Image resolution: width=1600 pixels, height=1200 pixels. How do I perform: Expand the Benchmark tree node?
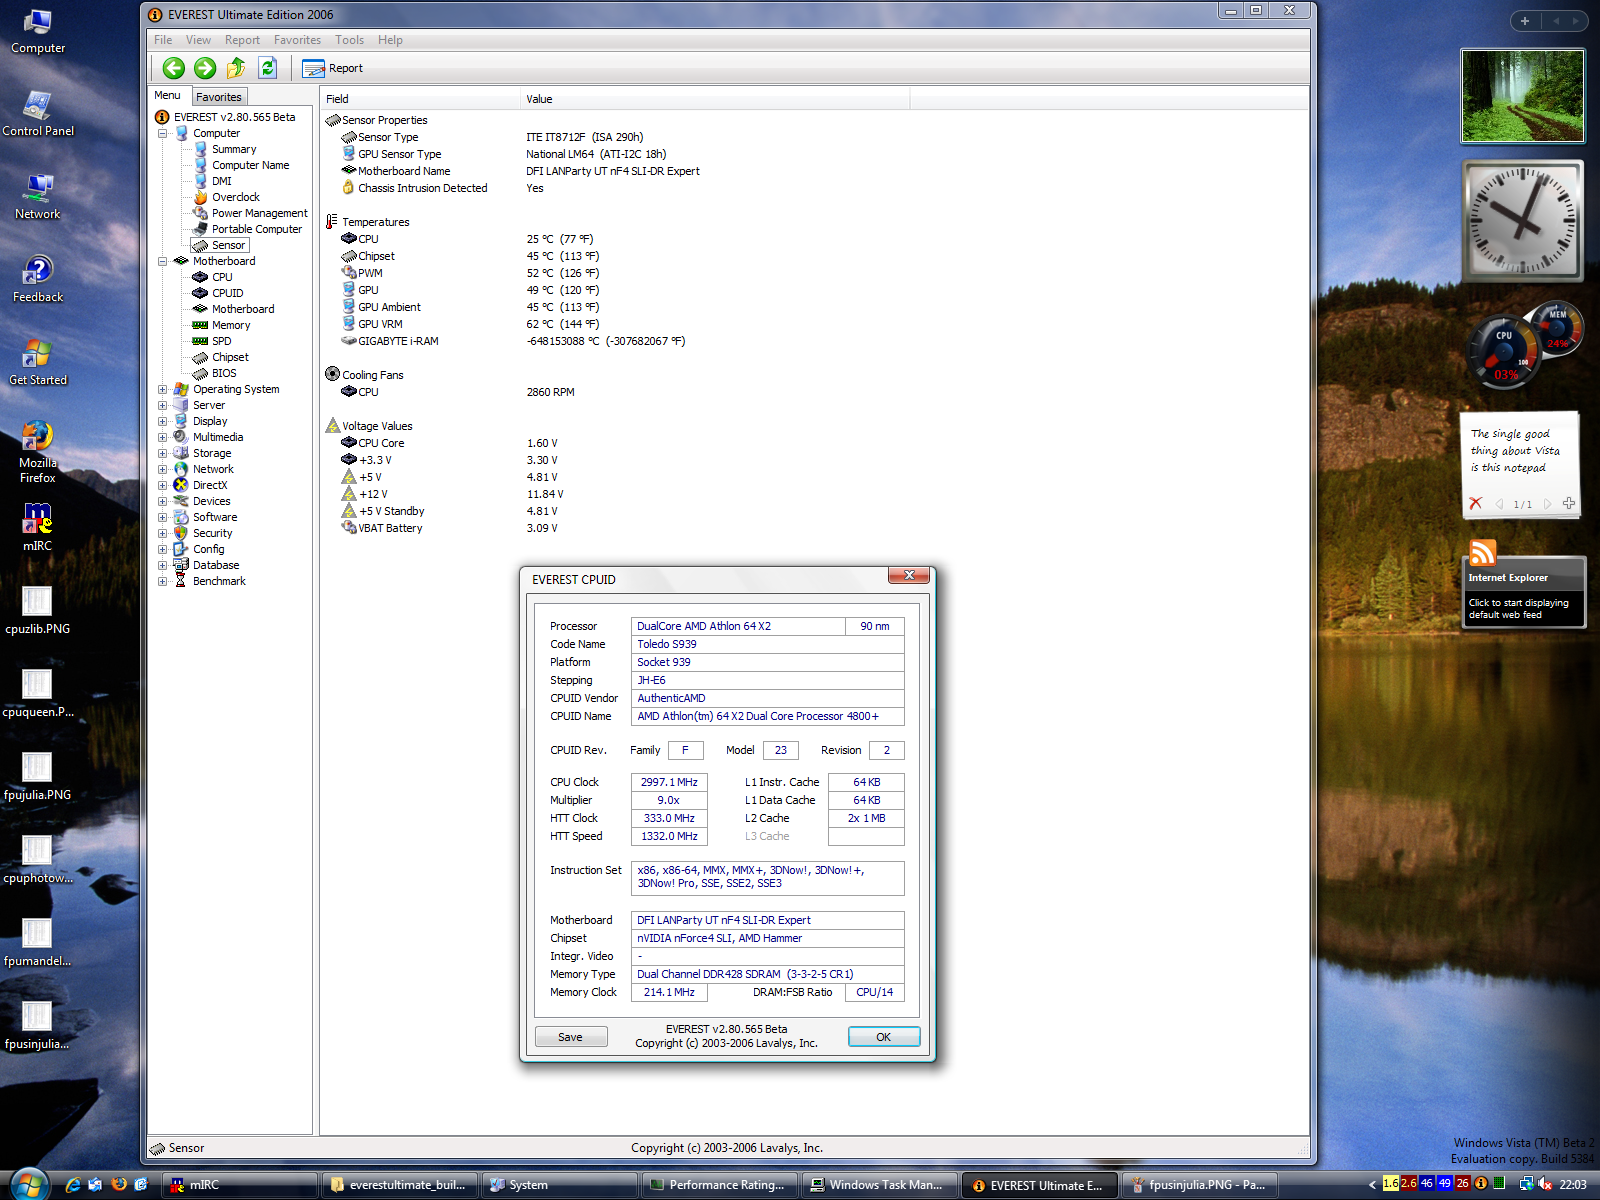click(163, 582)
